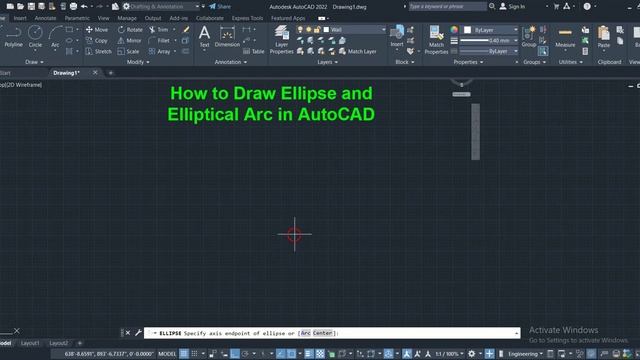The width and height of the screenshot is (640, 360).
Task: Close the Drawing1 file tab
Action: coord(95,73)
